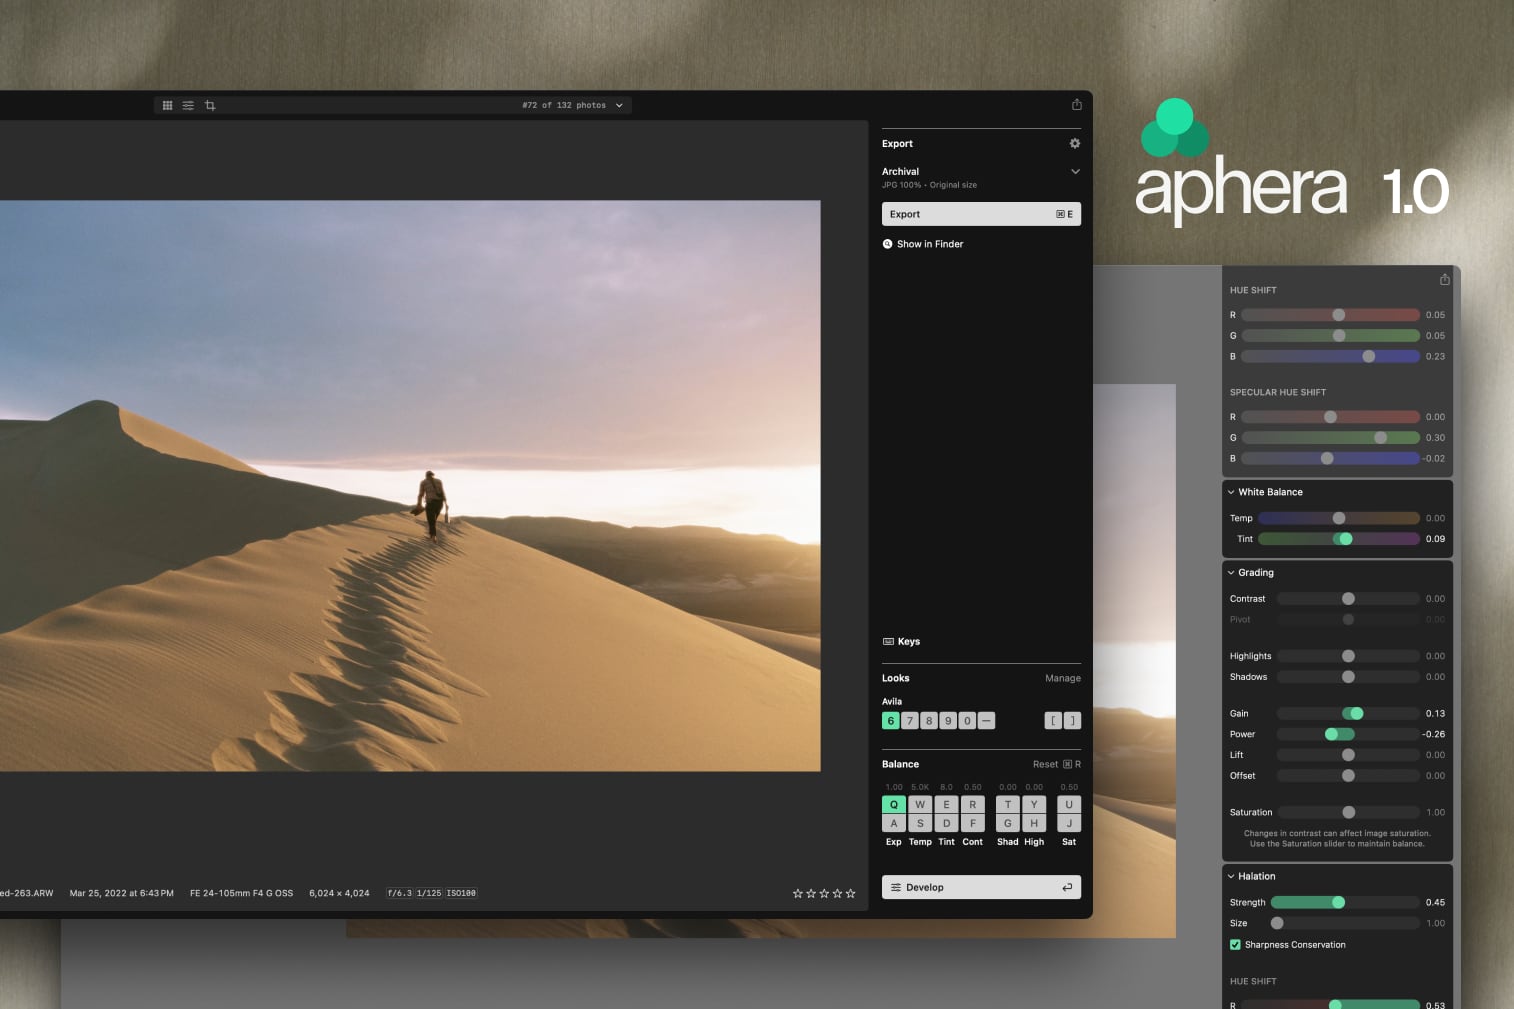Click the 1/125 shutter speed tag
1514x1009 pixels.
click(429, 893)
